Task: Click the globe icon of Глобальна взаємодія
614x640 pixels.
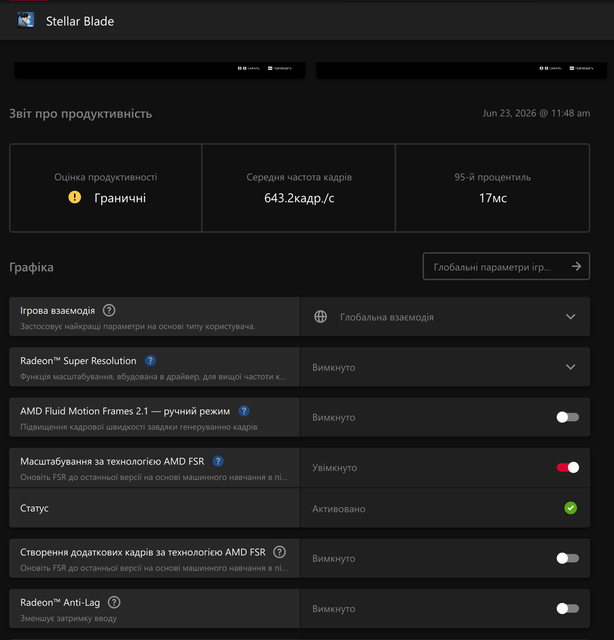Action: tap(320, 316)
